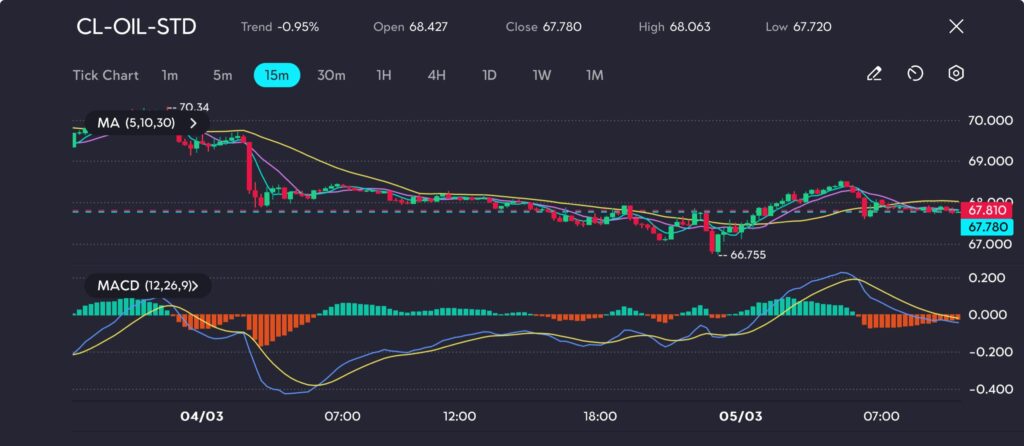This screenshot has height=446, width=1024.
Task: Select the 5m timeframe
Action: point(222,75)
